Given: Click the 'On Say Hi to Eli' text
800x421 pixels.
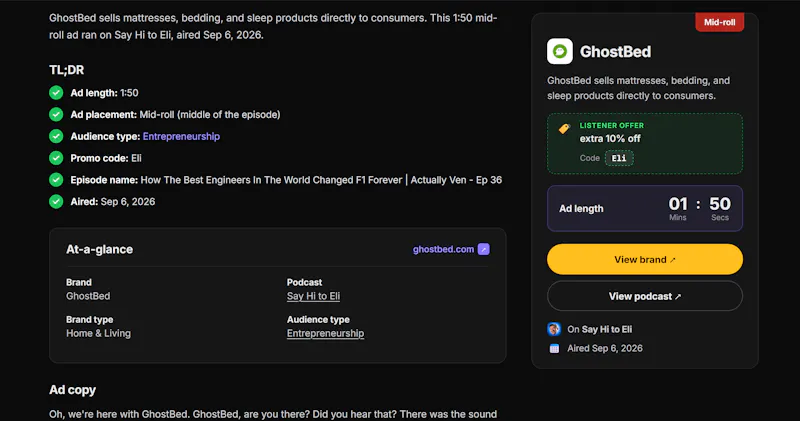Looking at the screenshot, I should 599,329.
